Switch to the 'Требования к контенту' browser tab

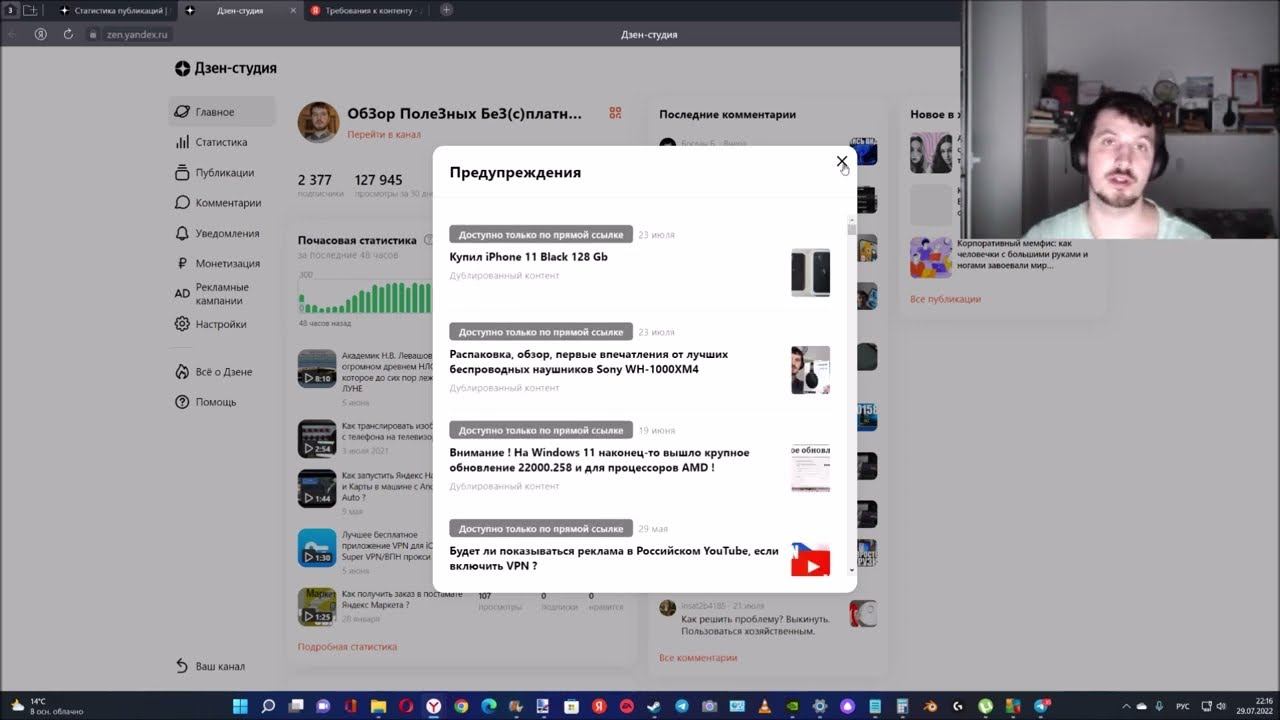[x=368, y=10]
